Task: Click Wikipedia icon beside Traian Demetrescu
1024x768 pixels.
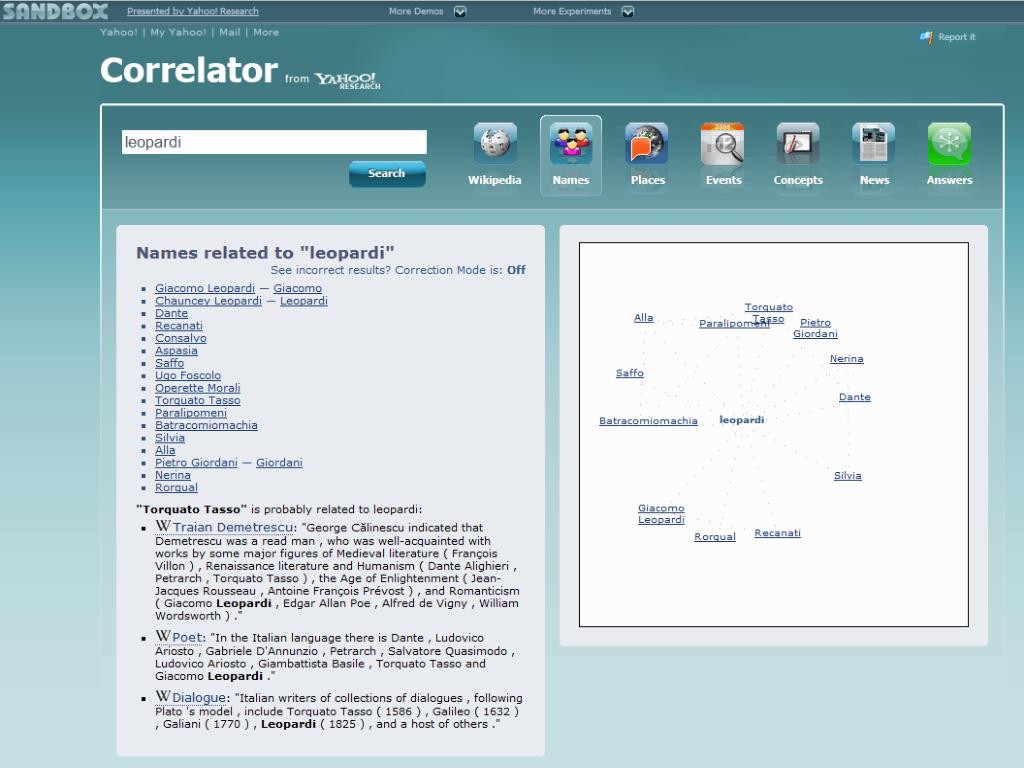Action: tap(163, 526)
